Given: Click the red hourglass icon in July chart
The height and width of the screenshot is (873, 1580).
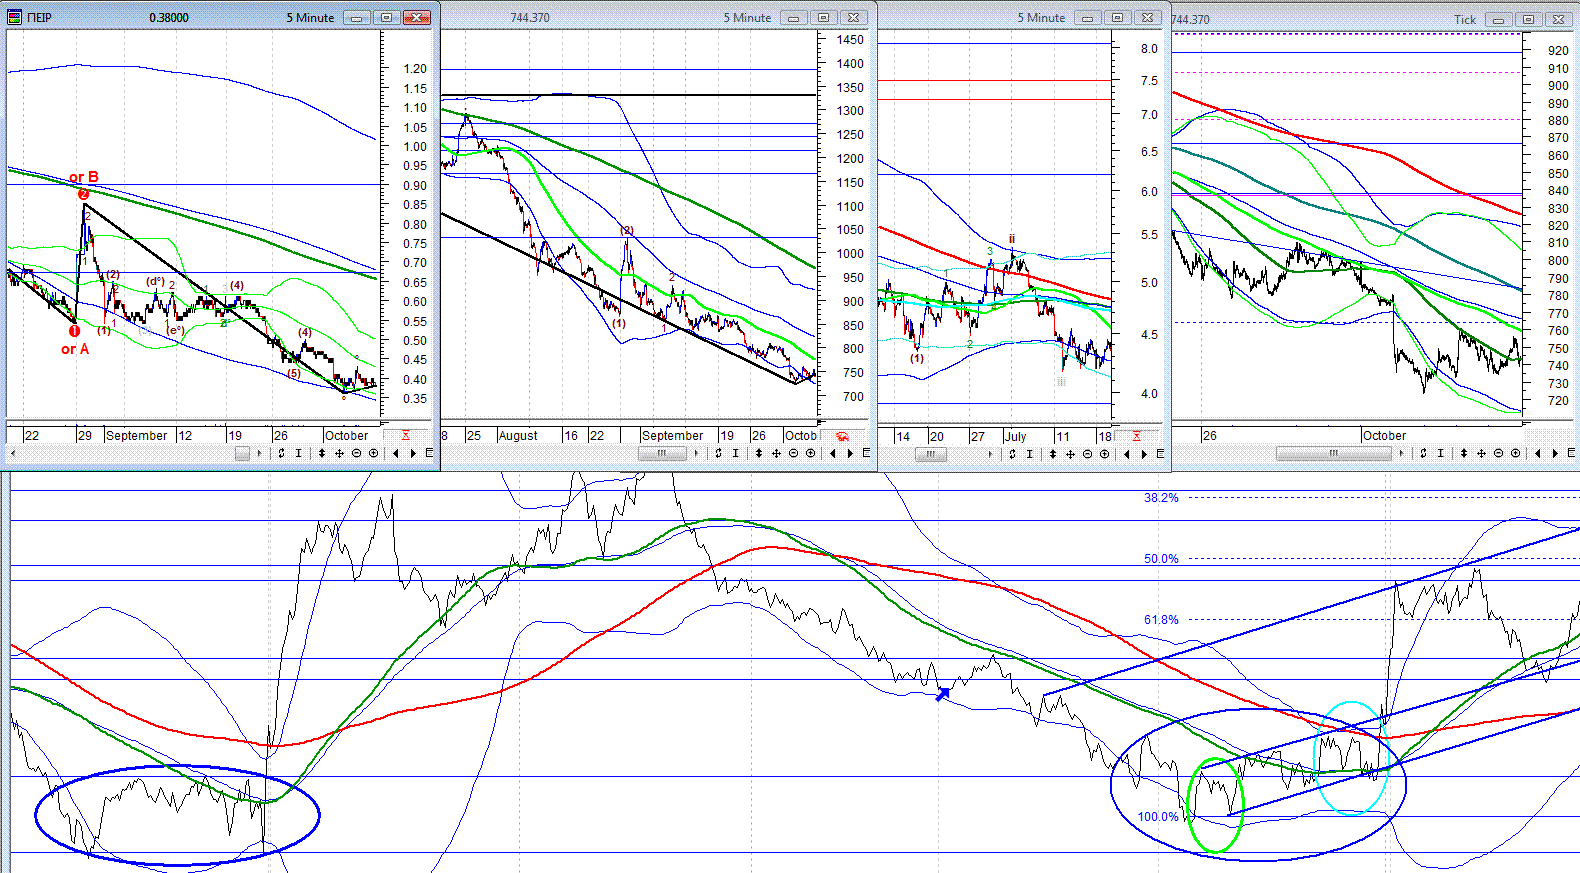Looking at the screenshot, I should 1137,436.
